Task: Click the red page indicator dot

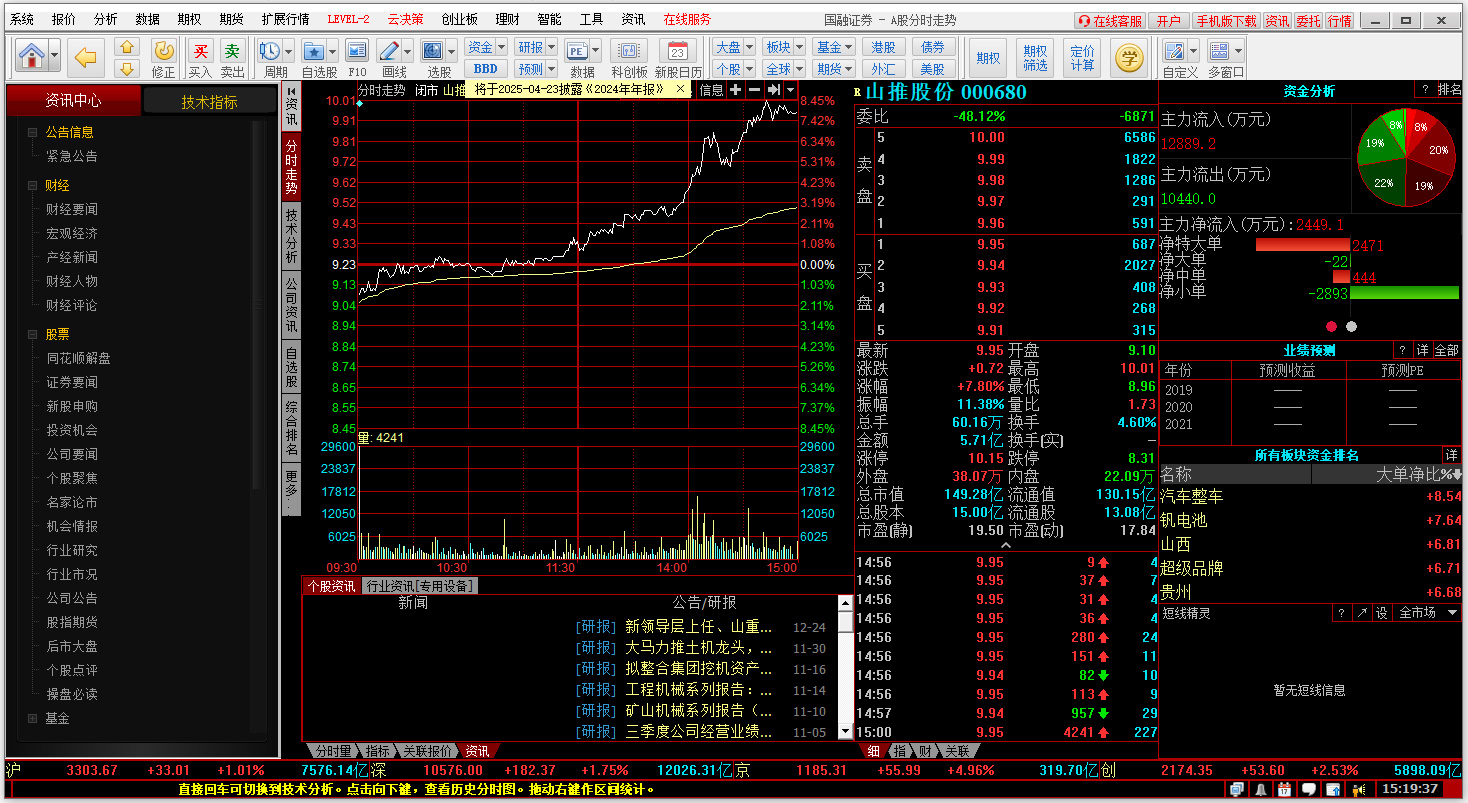Action: click(x=1331, y=326)
